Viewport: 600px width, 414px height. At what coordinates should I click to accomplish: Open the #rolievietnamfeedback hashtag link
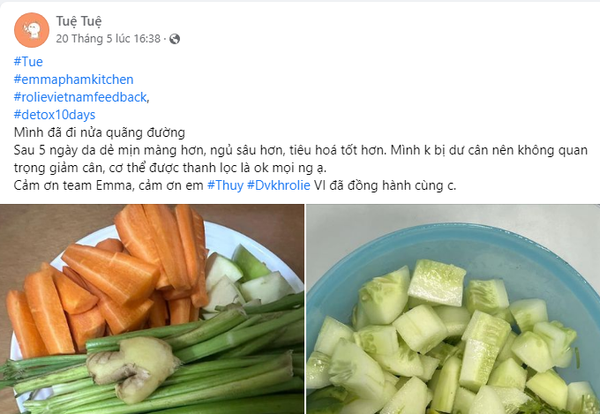[80, 97]
